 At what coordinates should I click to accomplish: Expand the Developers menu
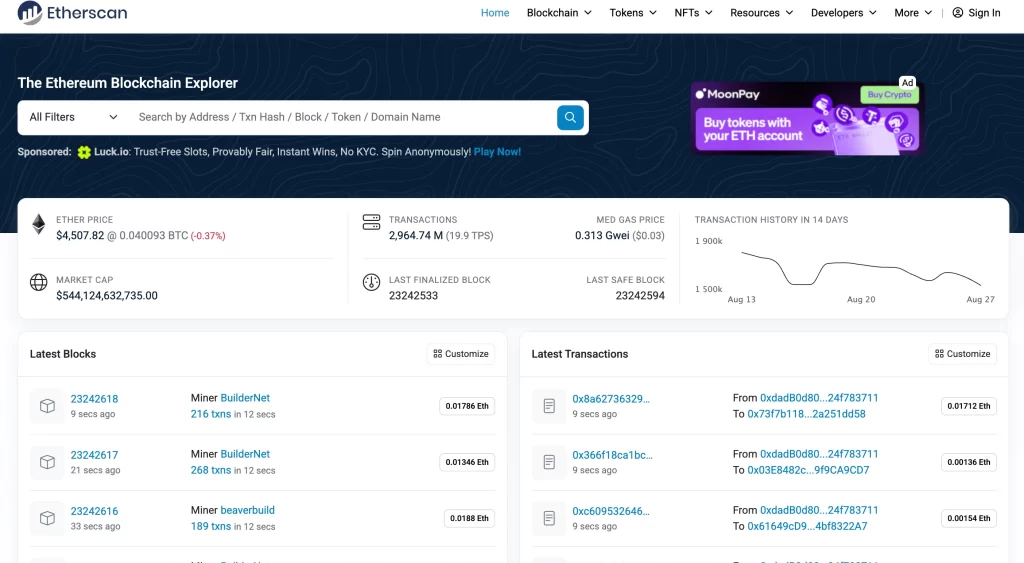[x=843, y=12]
